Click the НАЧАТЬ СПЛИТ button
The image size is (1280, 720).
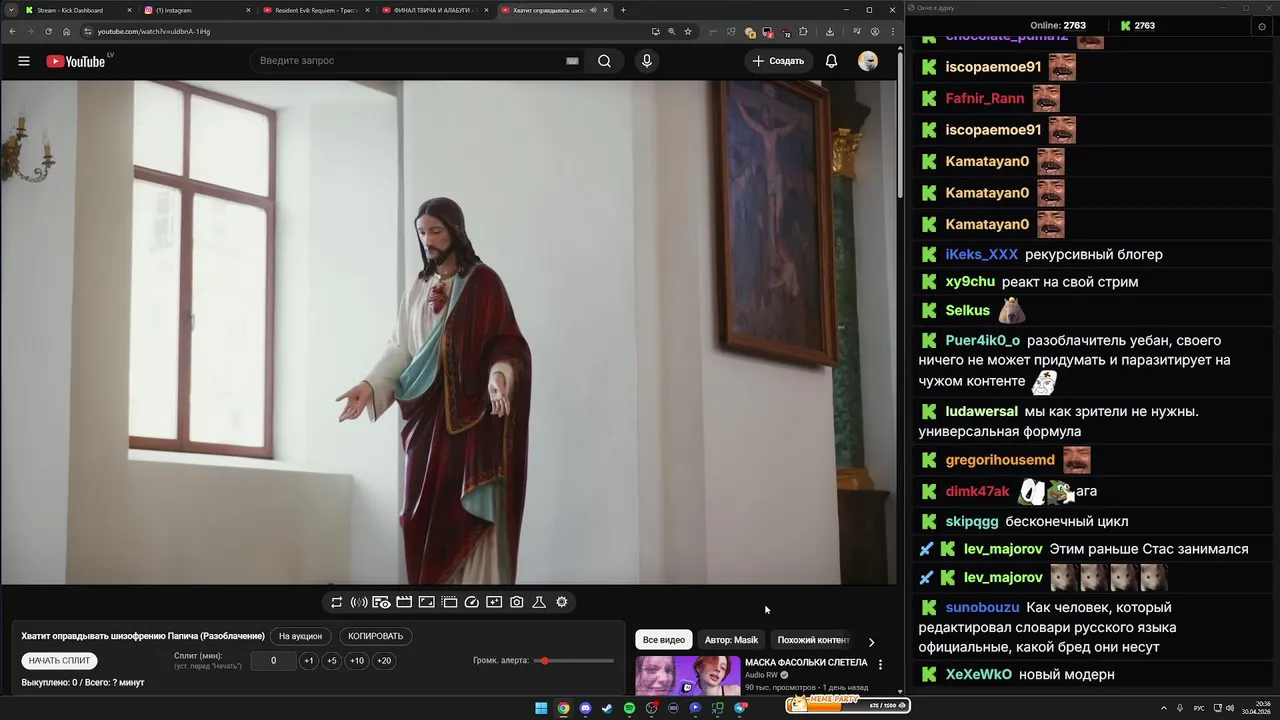[59, 661]
